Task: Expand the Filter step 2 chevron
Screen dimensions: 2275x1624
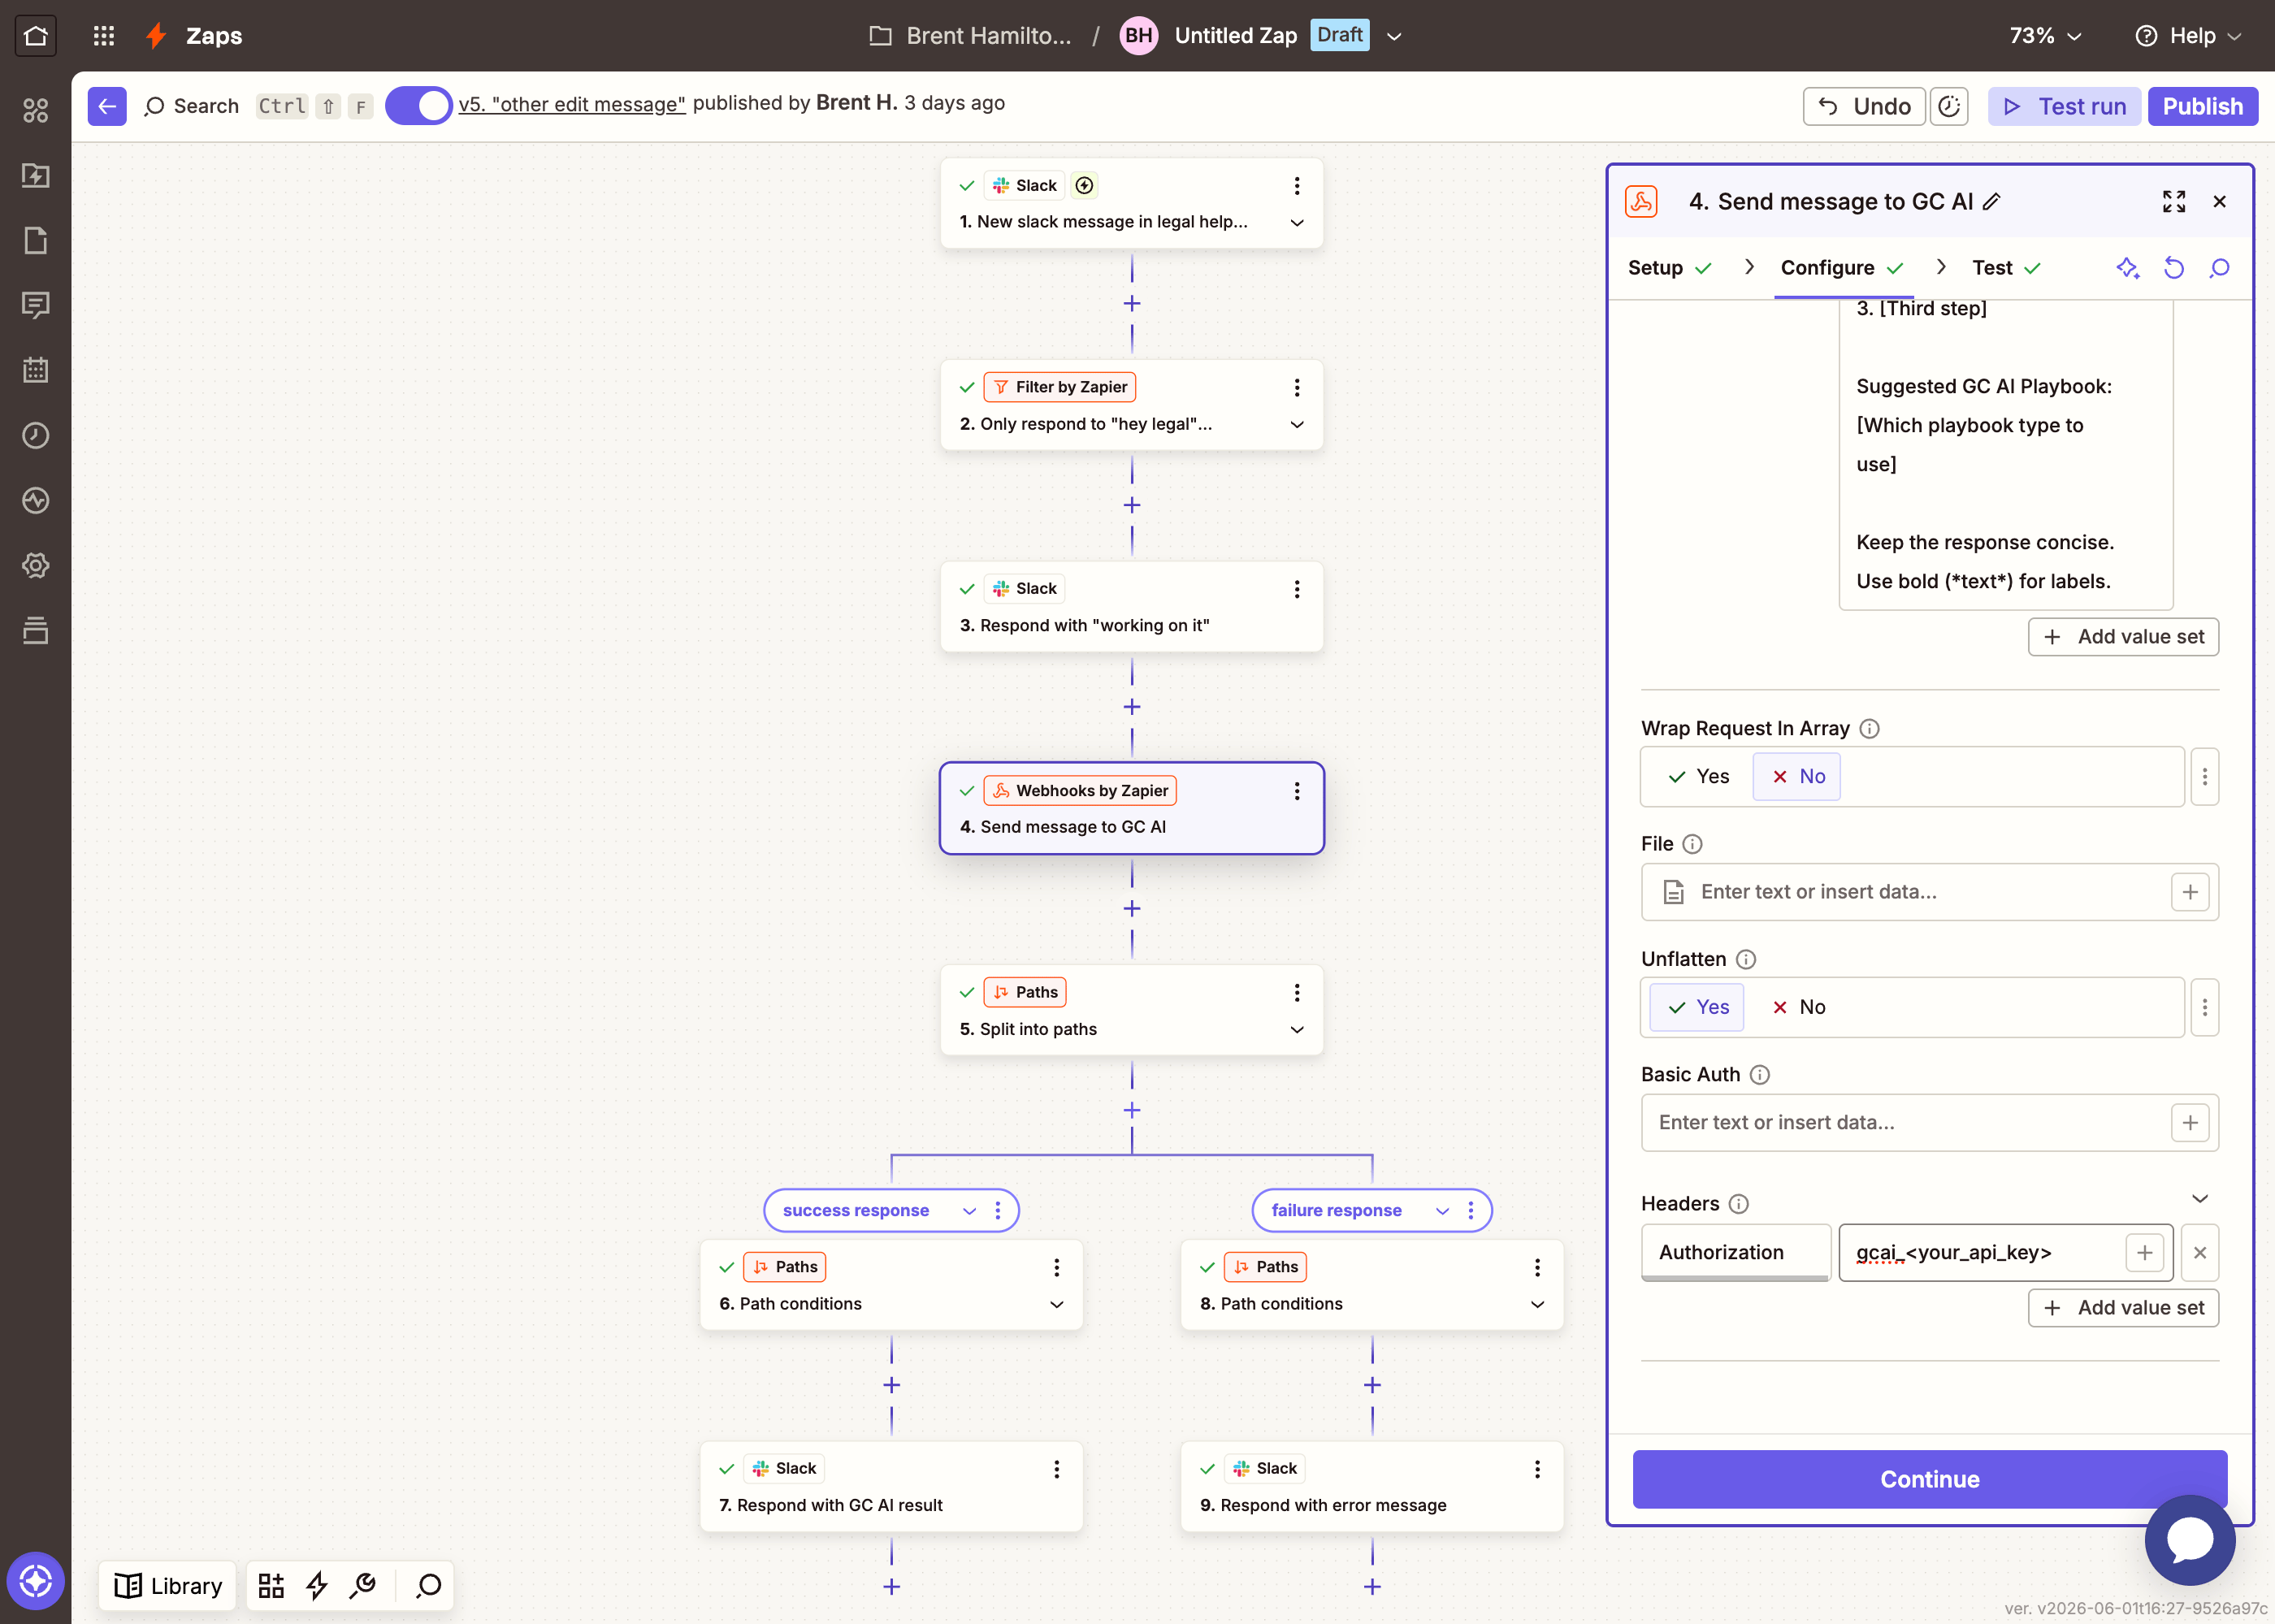Action: click(x=1297, y=425)
